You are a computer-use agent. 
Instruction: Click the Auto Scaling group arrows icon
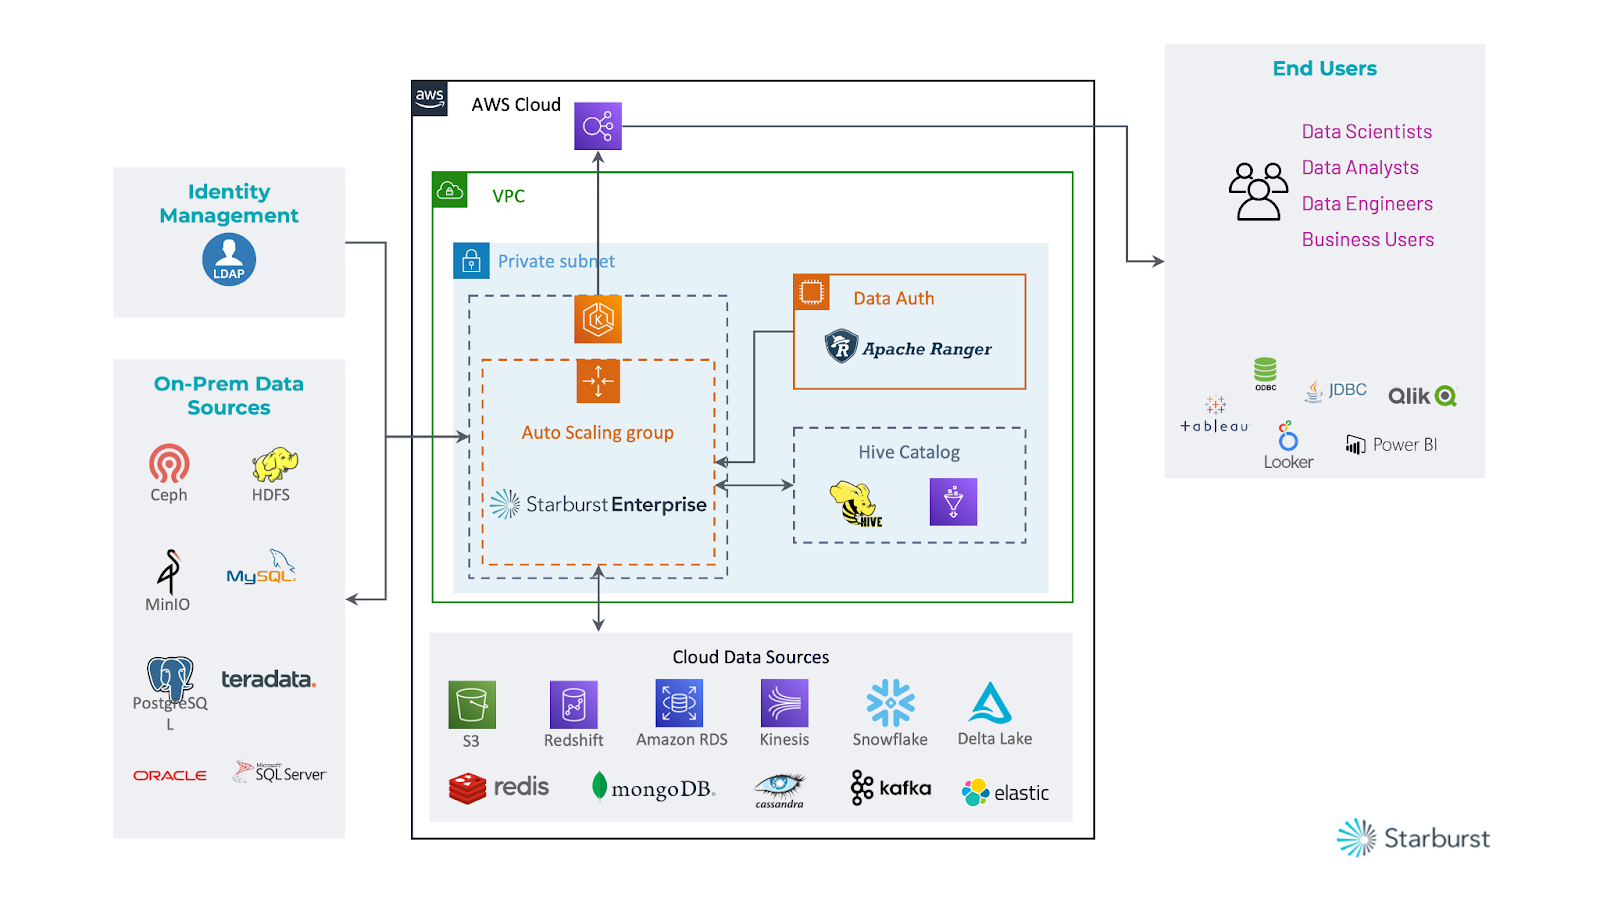[x=598, y=381]
